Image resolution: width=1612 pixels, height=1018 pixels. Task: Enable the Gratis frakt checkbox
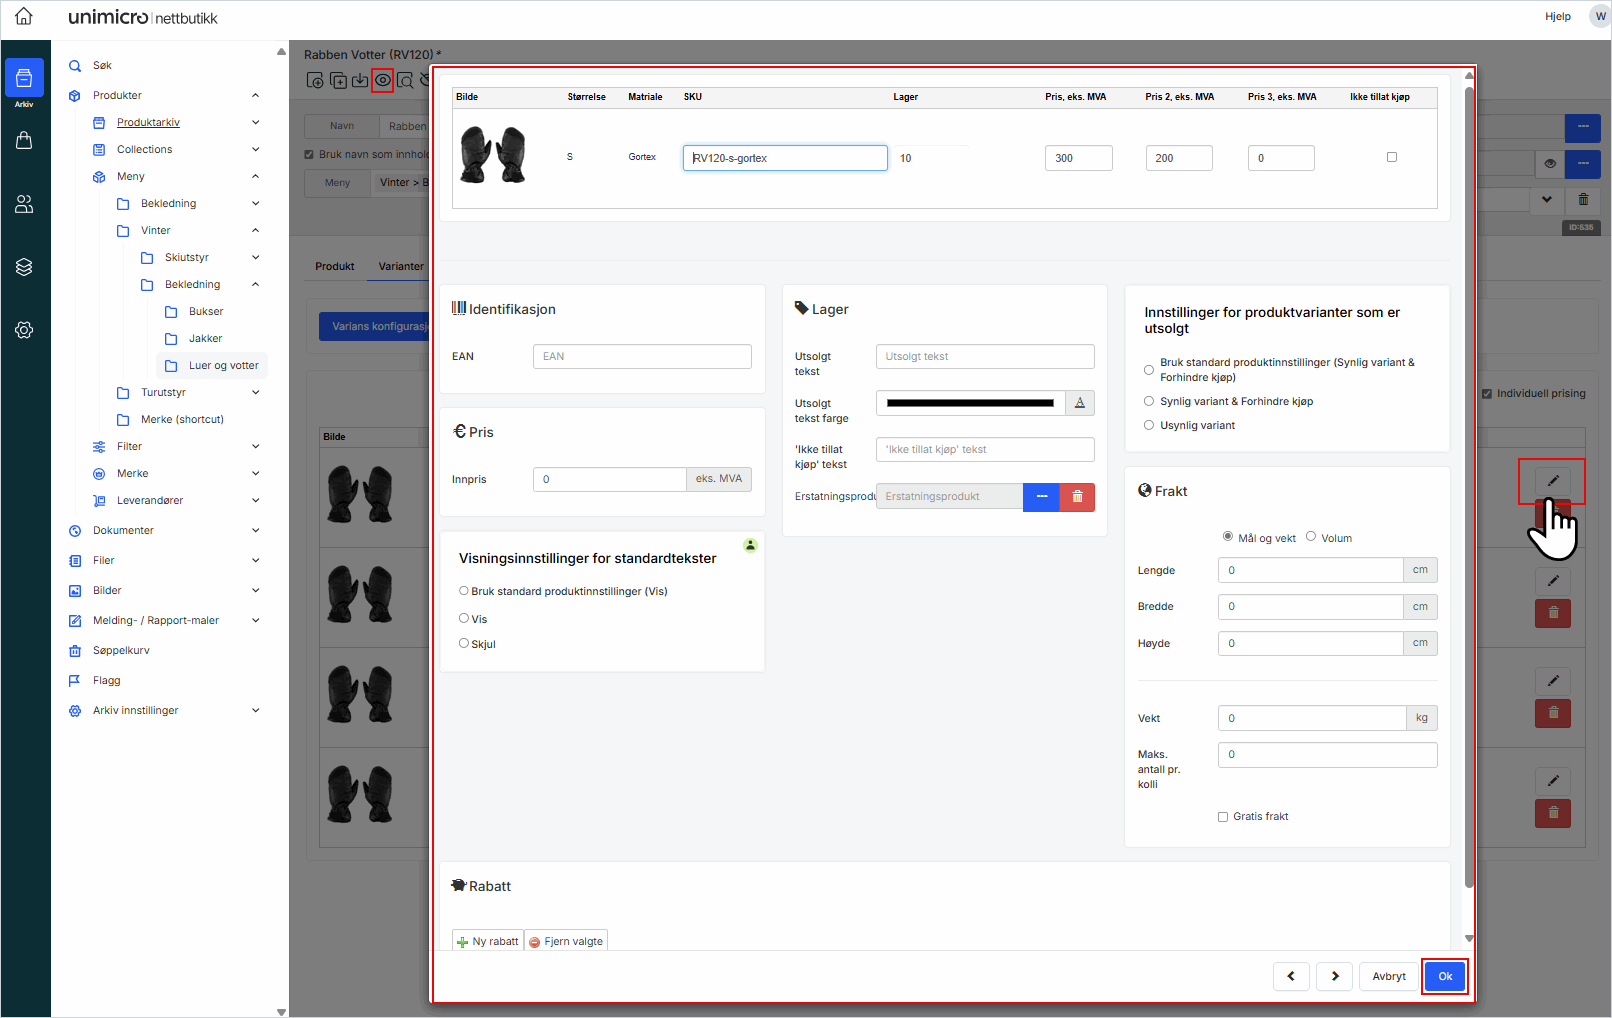1223,817
